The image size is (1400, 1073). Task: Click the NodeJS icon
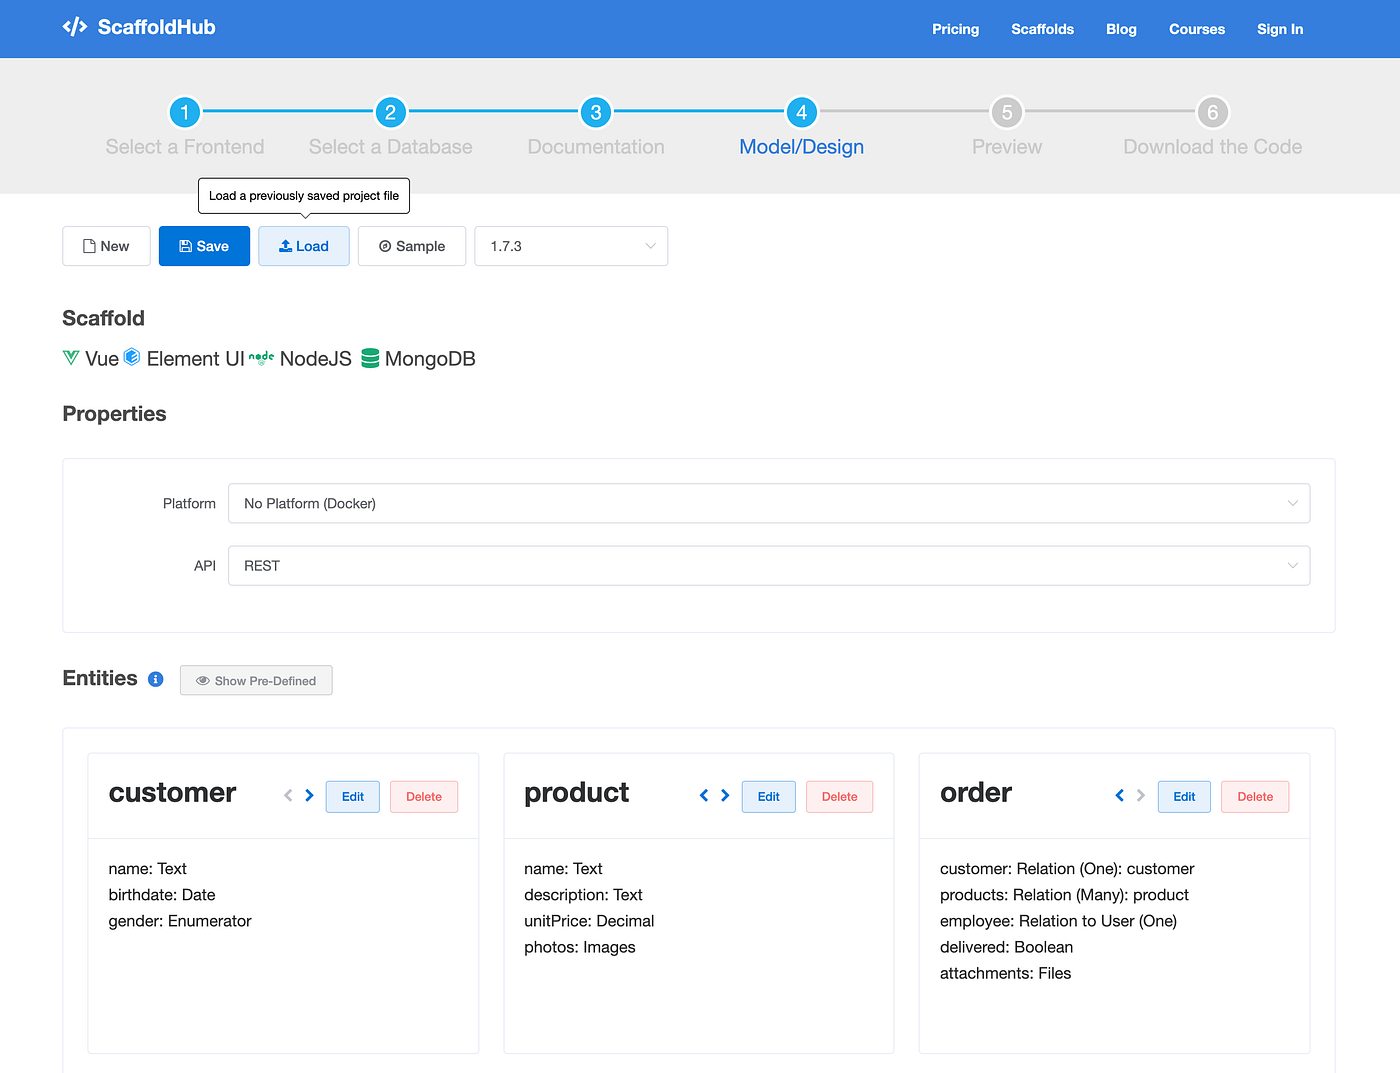coord(261,357)
